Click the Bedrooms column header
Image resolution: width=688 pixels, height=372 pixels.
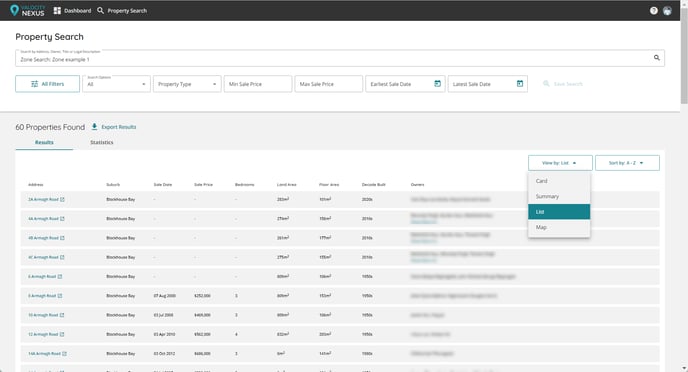[x=244, y=185]
